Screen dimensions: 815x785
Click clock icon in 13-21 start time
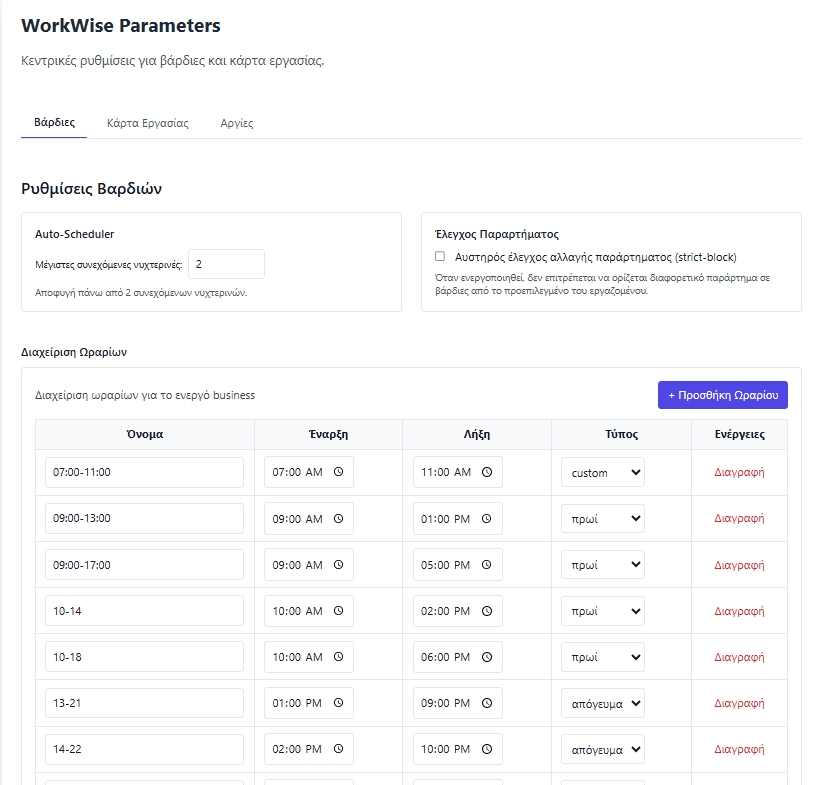coord(338,703)
